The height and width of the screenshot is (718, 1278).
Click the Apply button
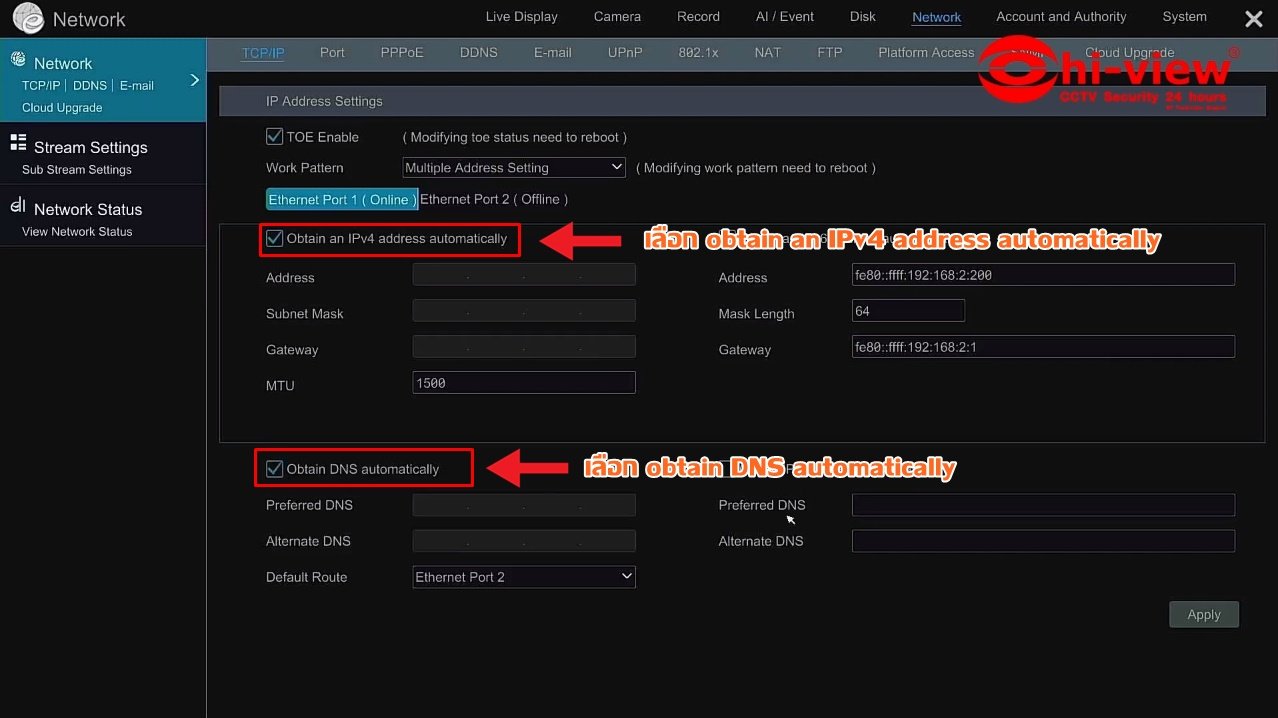[1203, 615]
